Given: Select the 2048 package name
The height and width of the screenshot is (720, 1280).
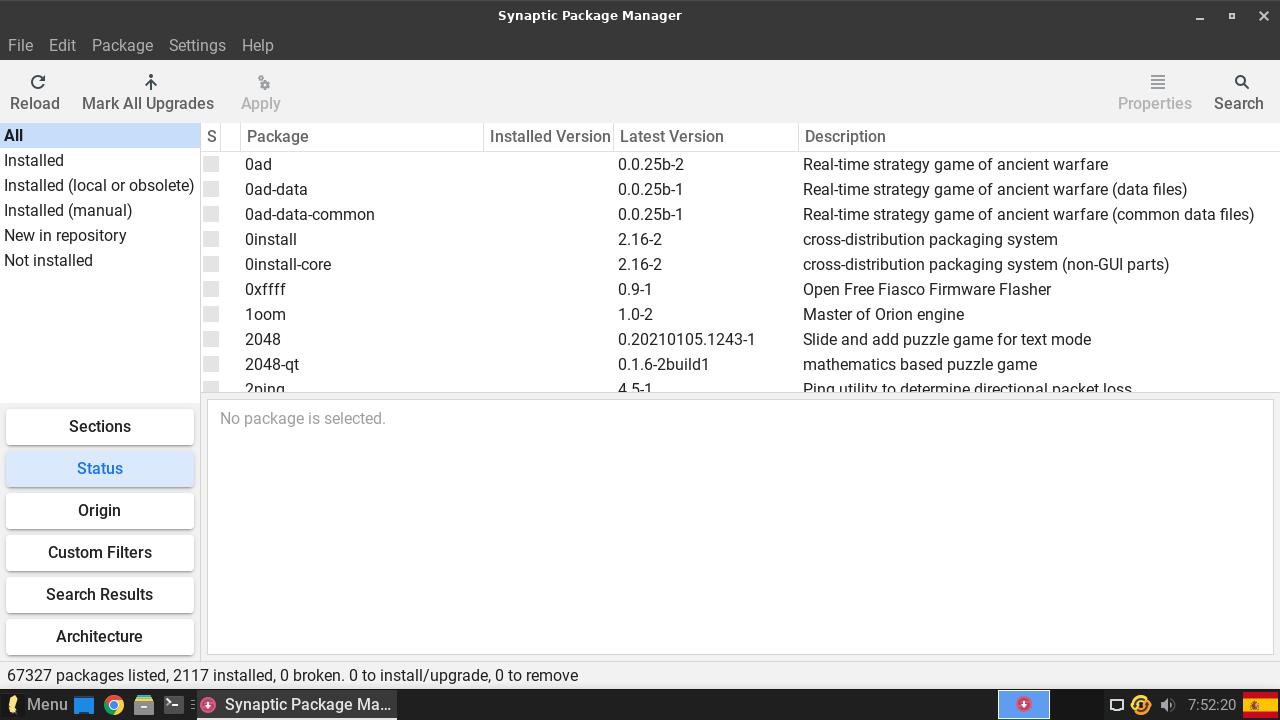Looking at the screenshot, I should point(263,339).
